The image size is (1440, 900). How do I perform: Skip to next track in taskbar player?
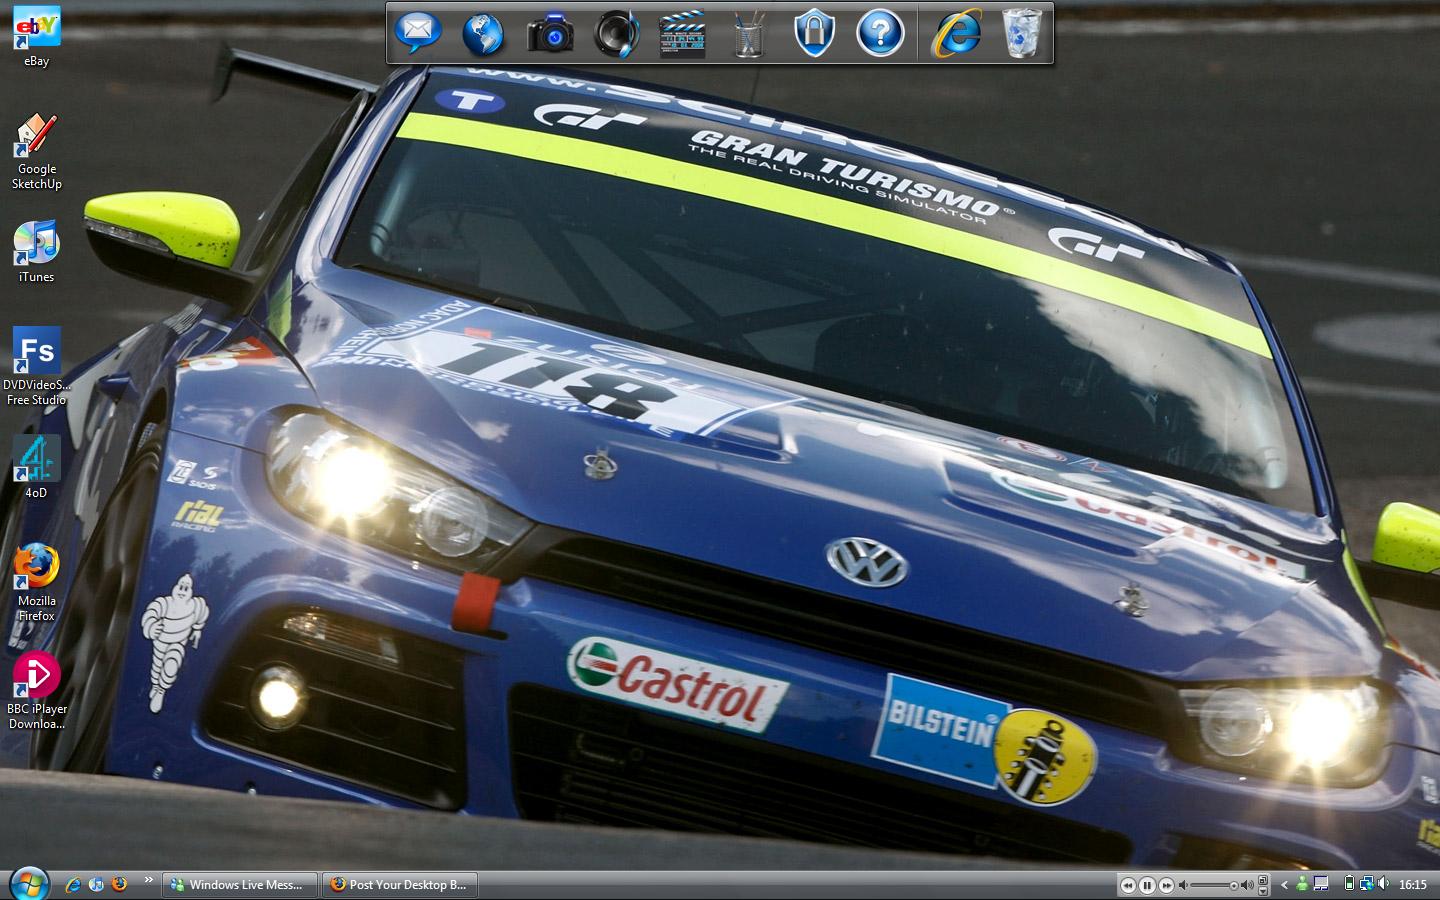click(x=1166, y=885)
